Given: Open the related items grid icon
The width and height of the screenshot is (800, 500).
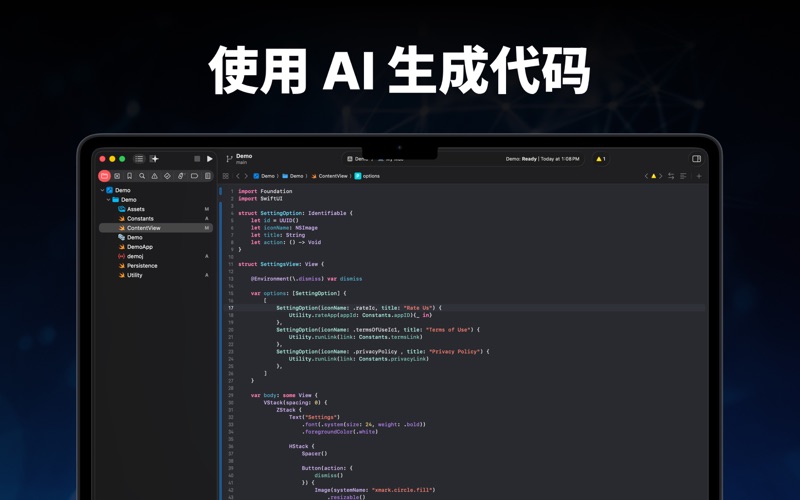Looking at the screenshot, I should [226, 176].
